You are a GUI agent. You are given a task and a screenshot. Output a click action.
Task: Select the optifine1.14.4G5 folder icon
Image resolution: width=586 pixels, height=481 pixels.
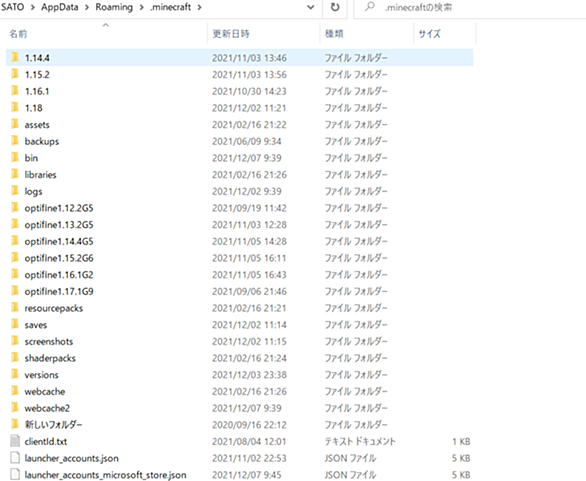click(15, 241)
